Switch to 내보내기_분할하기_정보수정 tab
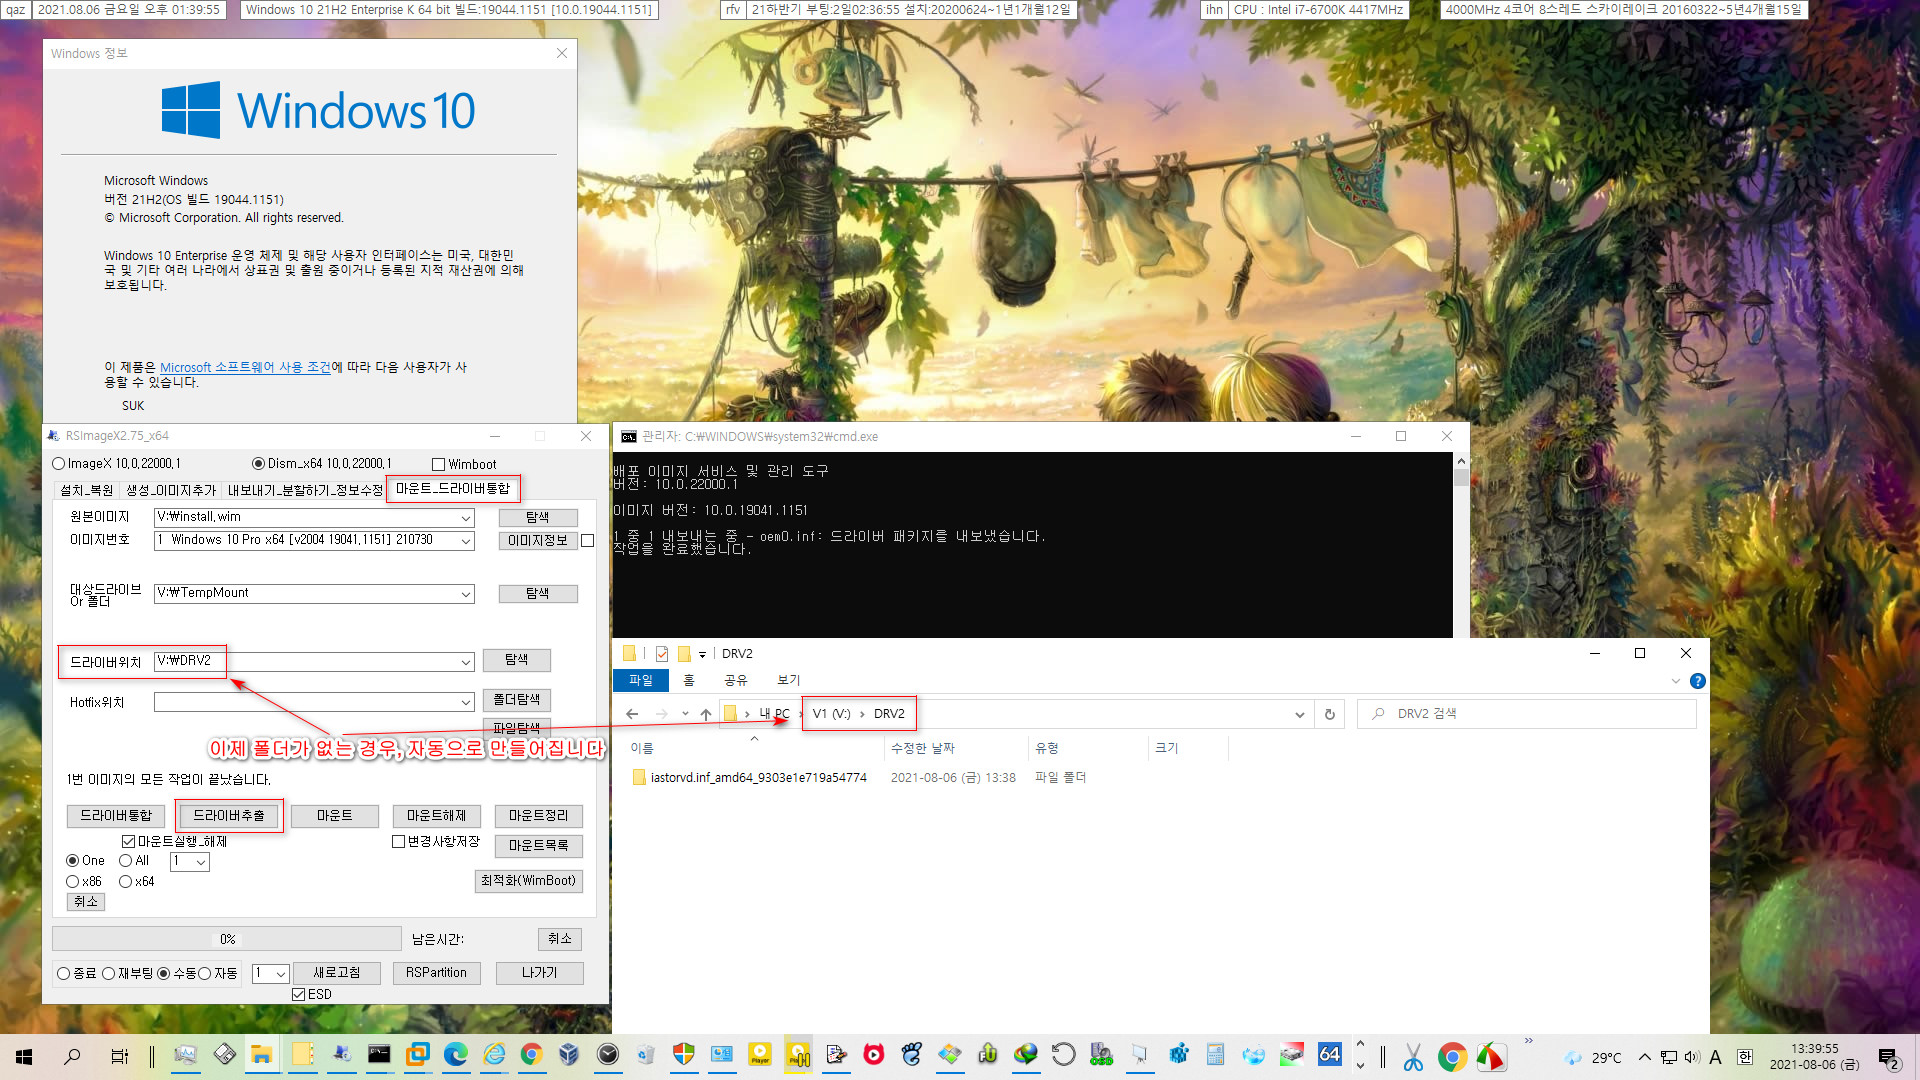Screen dimensions: 1920x1080 (305, 490)
